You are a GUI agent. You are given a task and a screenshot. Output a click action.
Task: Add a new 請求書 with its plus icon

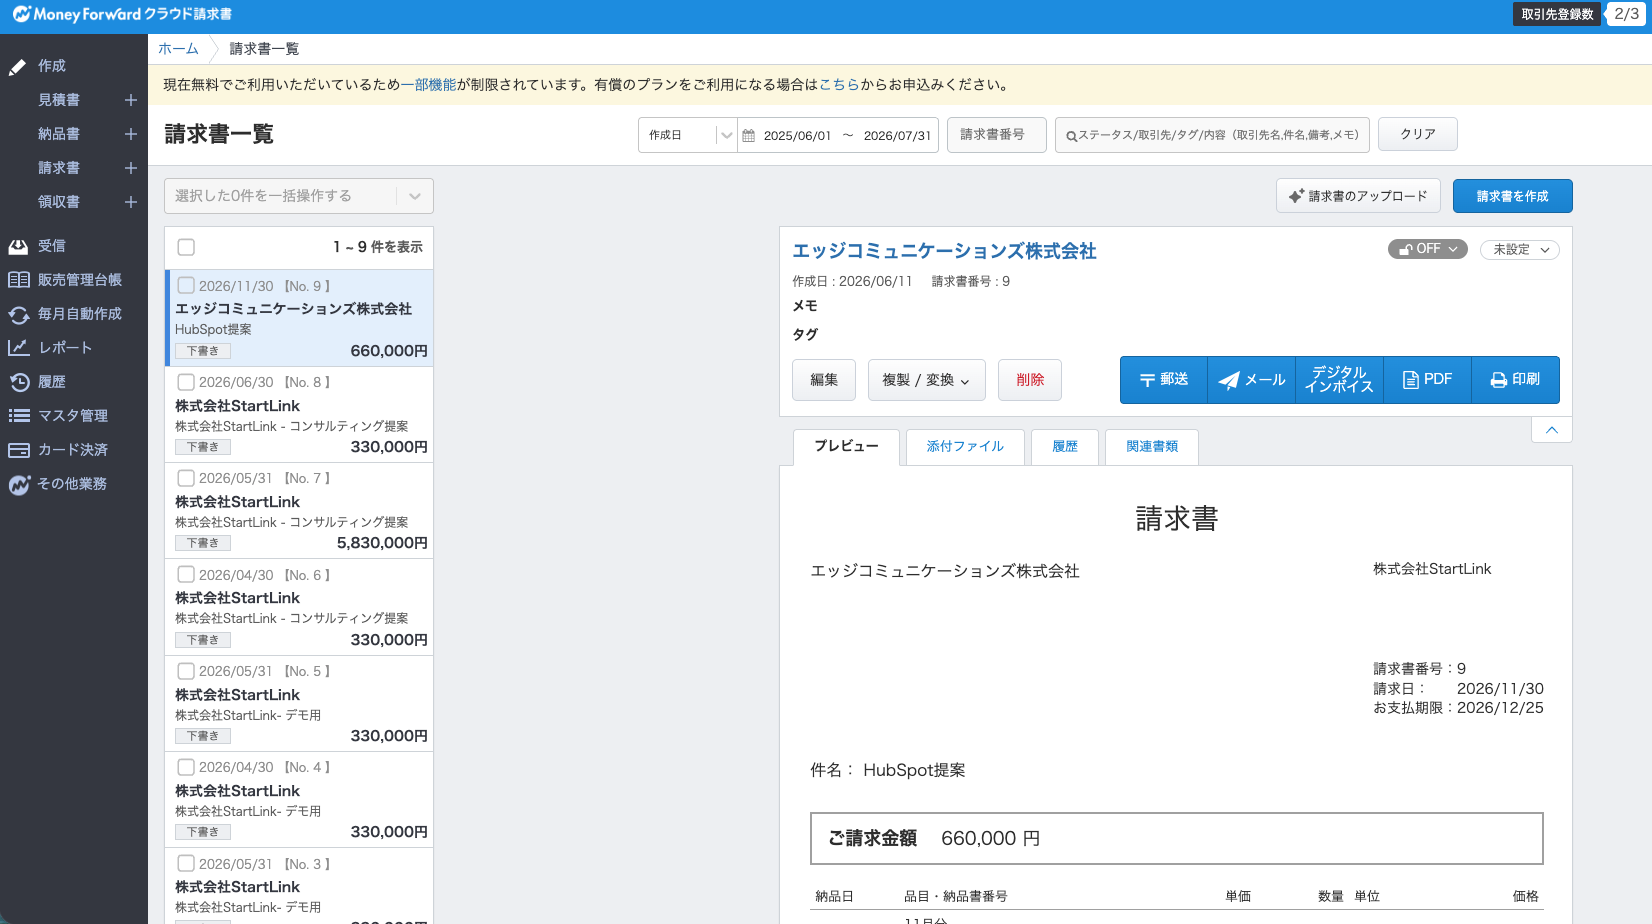pyautogui.click(x=130, y=168)
